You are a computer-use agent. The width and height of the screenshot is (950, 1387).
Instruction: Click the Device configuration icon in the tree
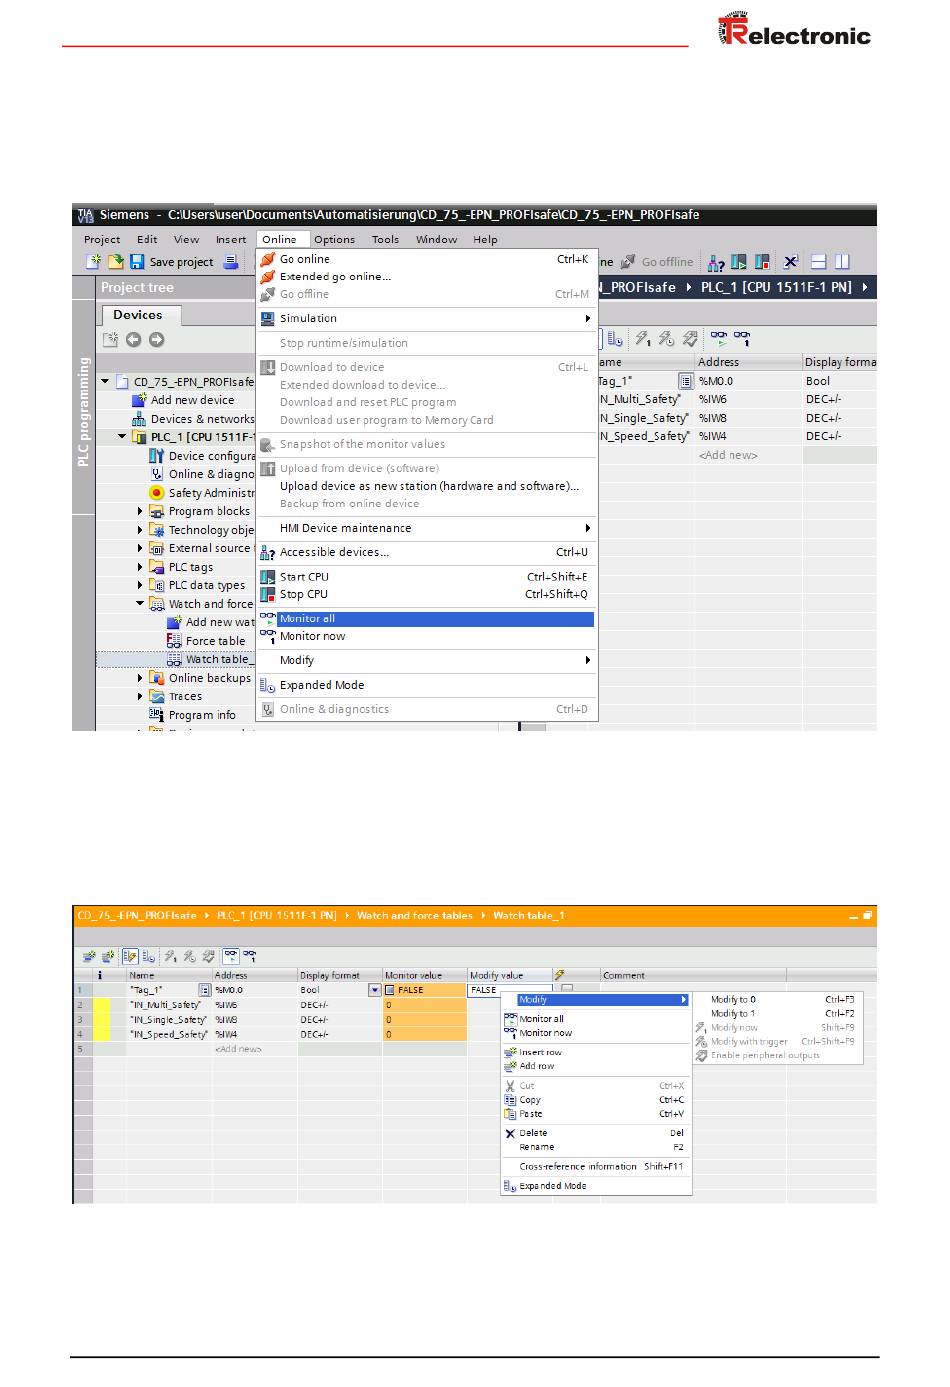click(156, 456)
